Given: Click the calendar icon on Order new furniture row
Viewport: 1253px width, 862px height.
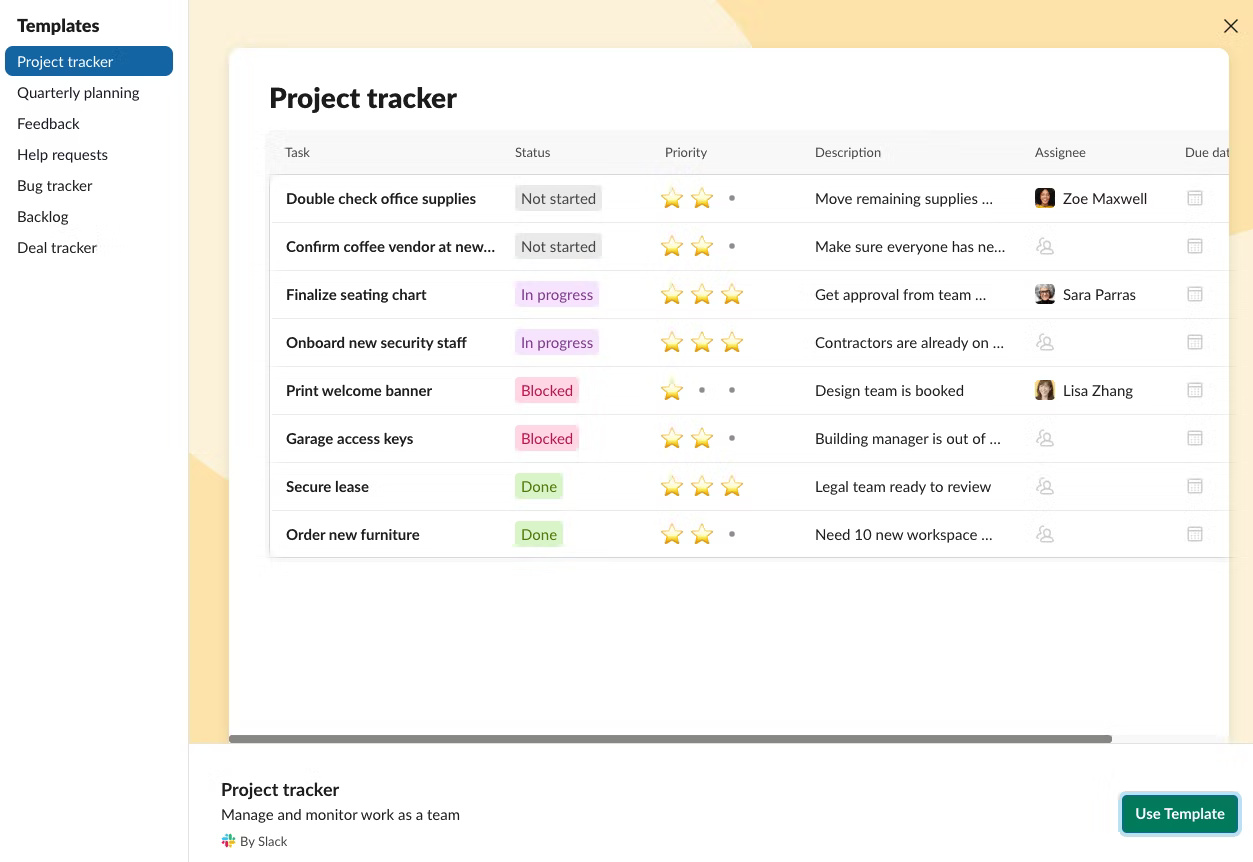Looking at the screenshot, I should [1195, 534].
